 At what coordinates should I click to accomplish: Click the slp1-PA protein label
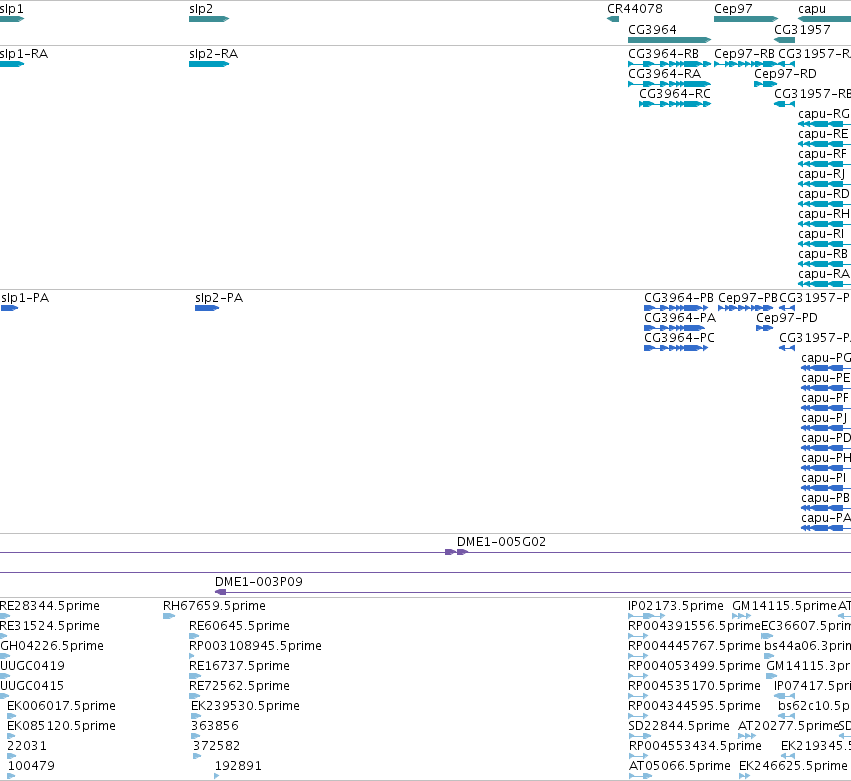coord(25,298)
